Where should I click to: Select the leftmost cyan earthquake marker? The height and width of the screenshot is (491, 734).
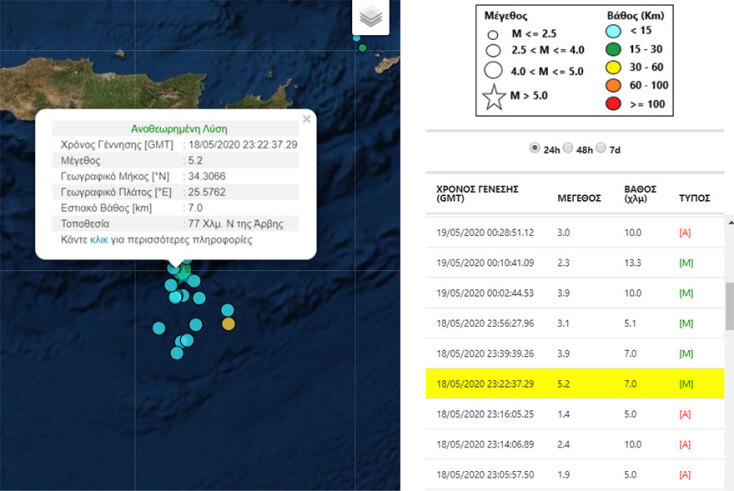(159, 328)
